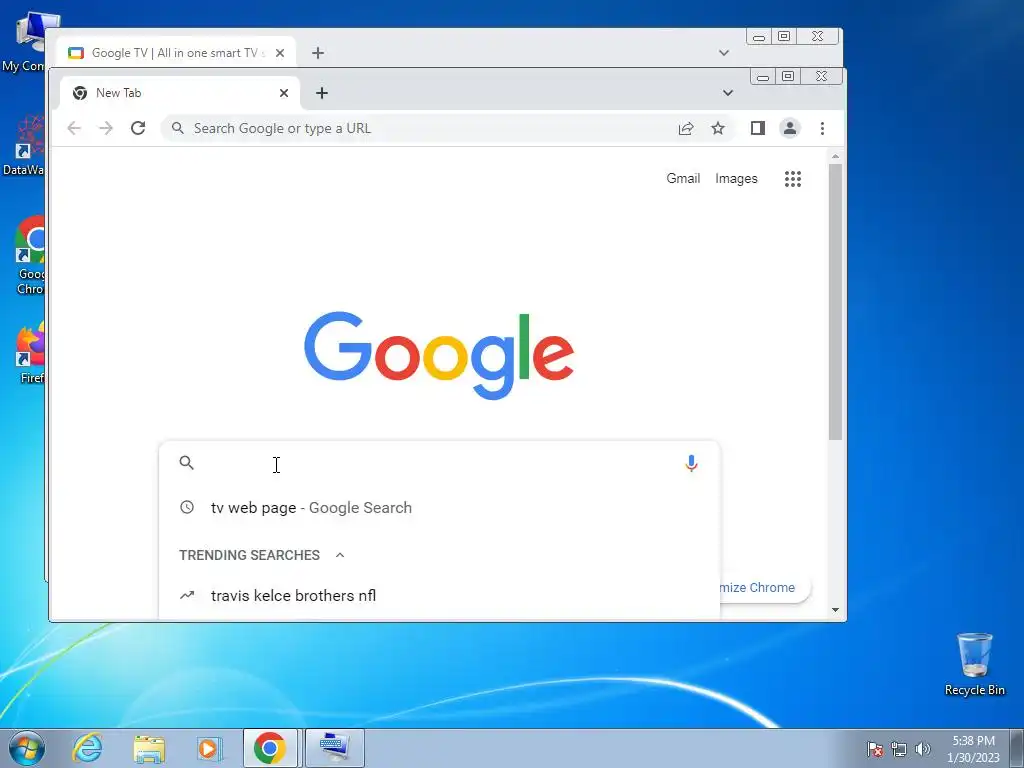Open new tab in front Chrome window
The image size is (1024, 768).
[322, 93]
